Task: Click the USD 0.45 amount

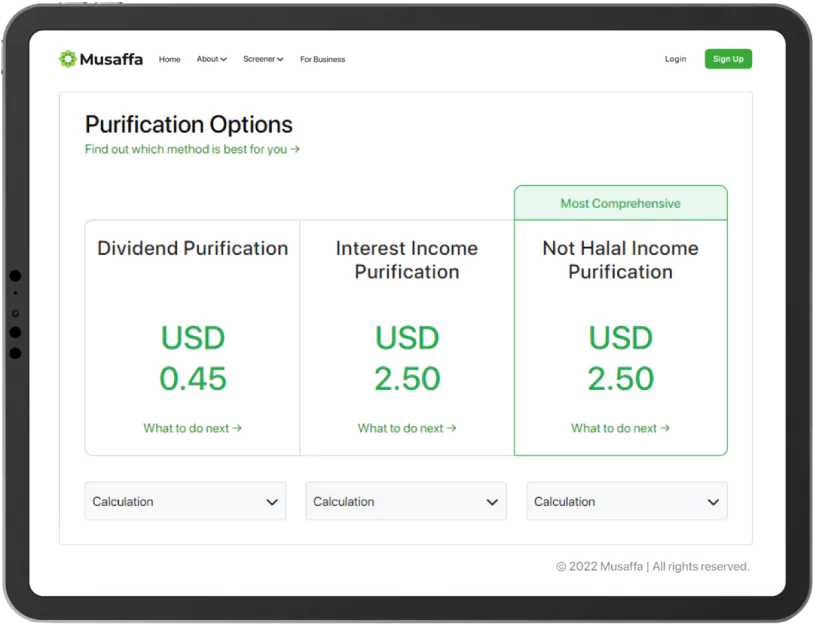Action: coord(193,358)
